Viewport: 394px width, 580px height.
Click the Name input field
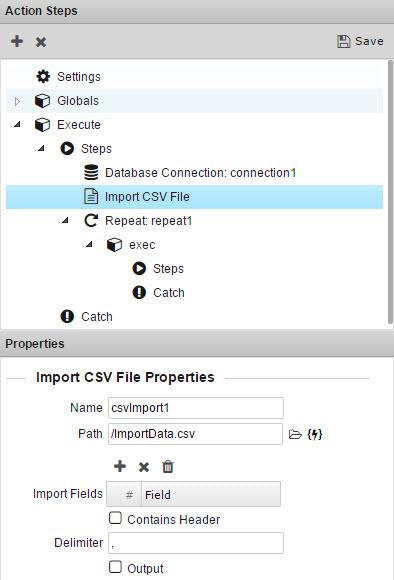(196, 408)
